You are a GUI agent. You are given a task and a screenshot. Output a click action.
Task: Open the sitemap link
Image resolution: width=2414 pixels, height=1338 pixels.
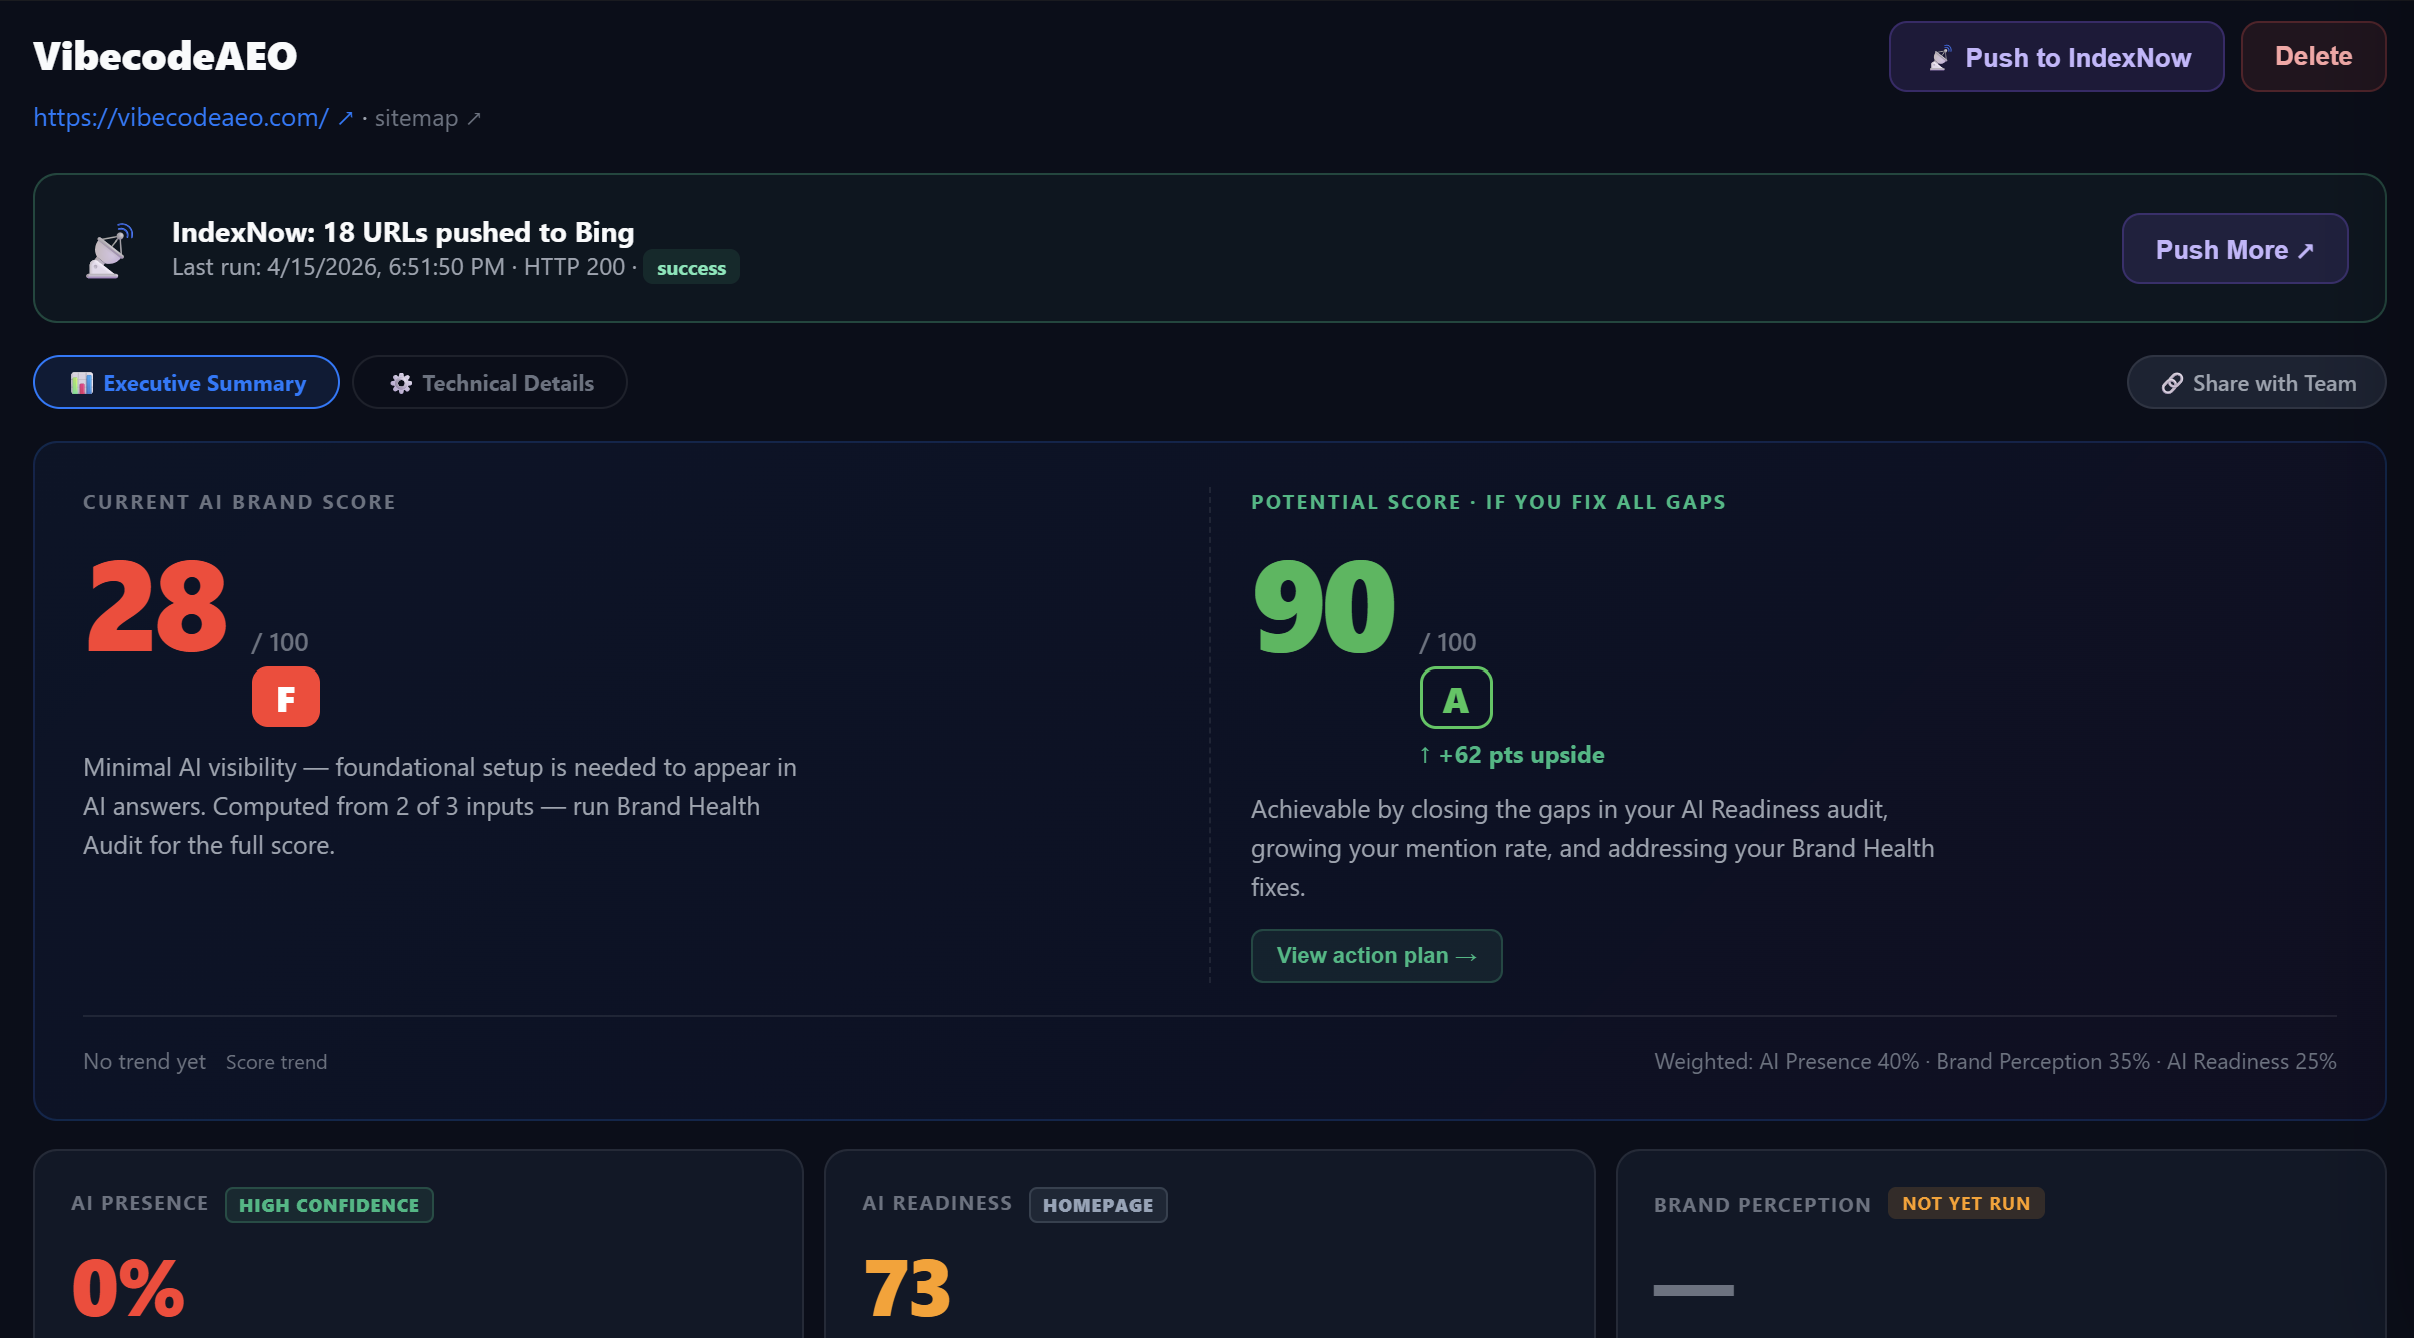click(416, 118)
